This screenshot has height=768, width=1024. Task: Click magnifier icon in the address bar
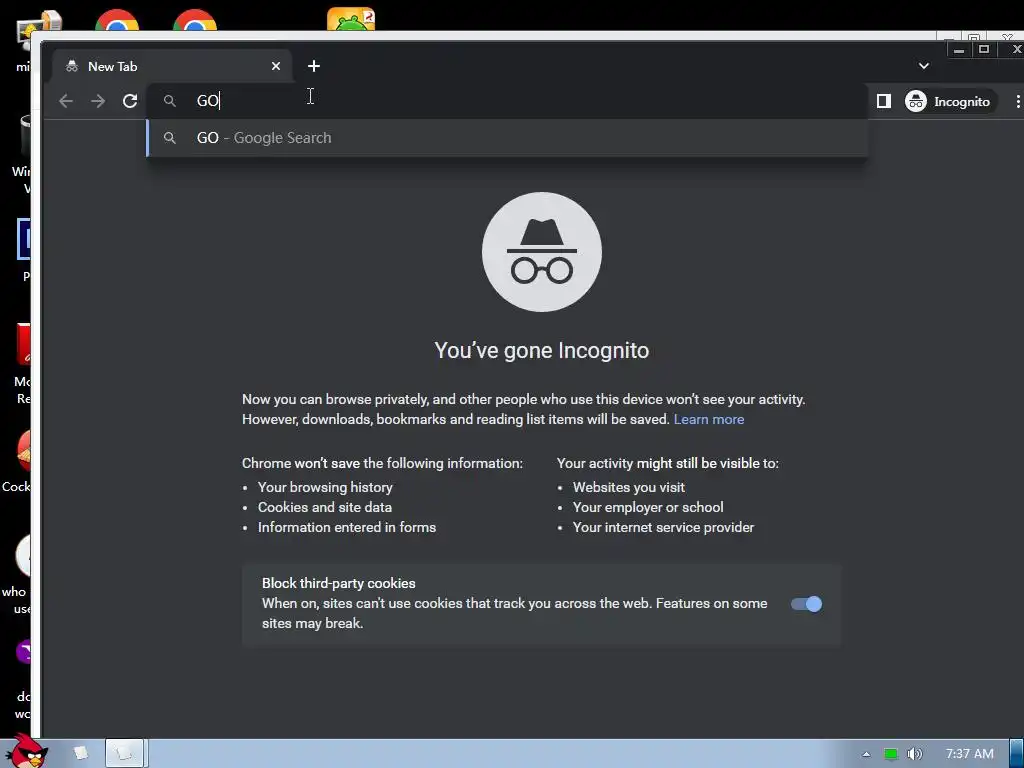(x=170, y=101)
